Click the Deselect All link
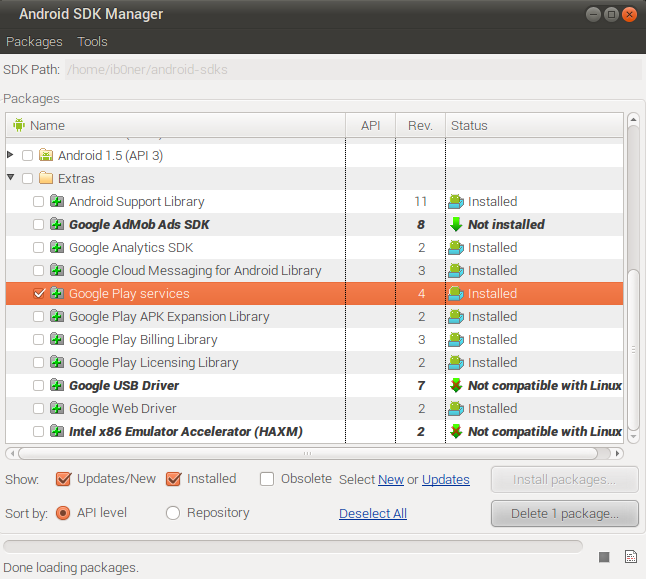 point(373,513)
